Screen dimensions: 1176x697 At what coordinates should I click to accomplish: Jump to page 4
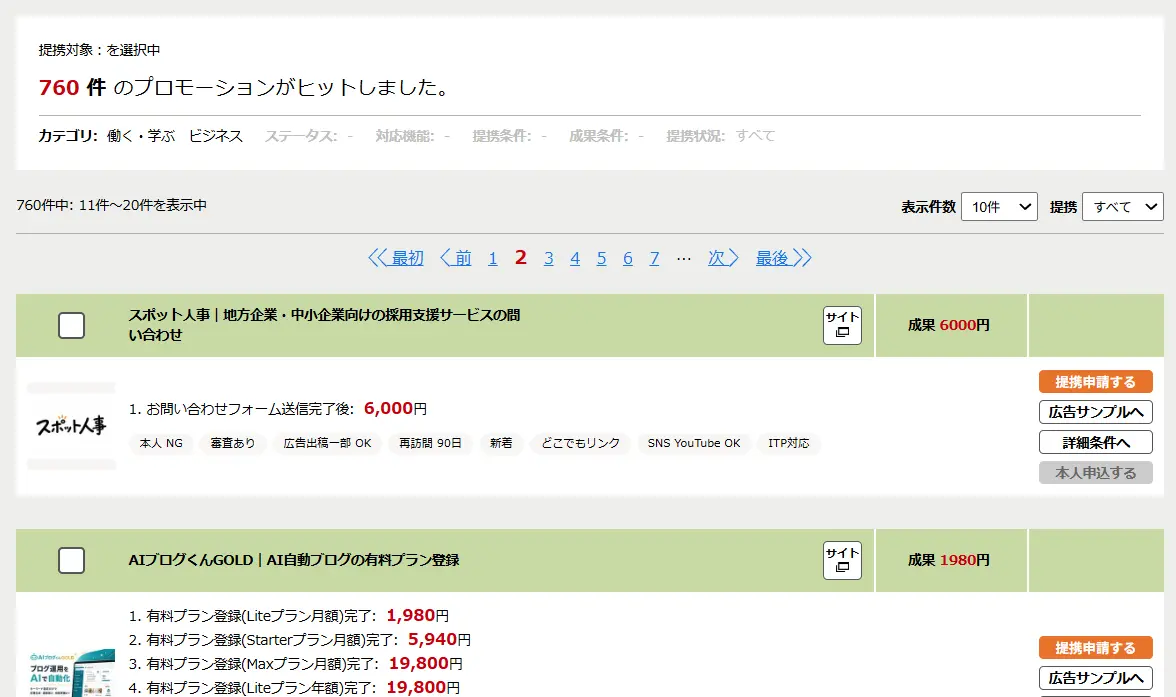click(575, 258)
